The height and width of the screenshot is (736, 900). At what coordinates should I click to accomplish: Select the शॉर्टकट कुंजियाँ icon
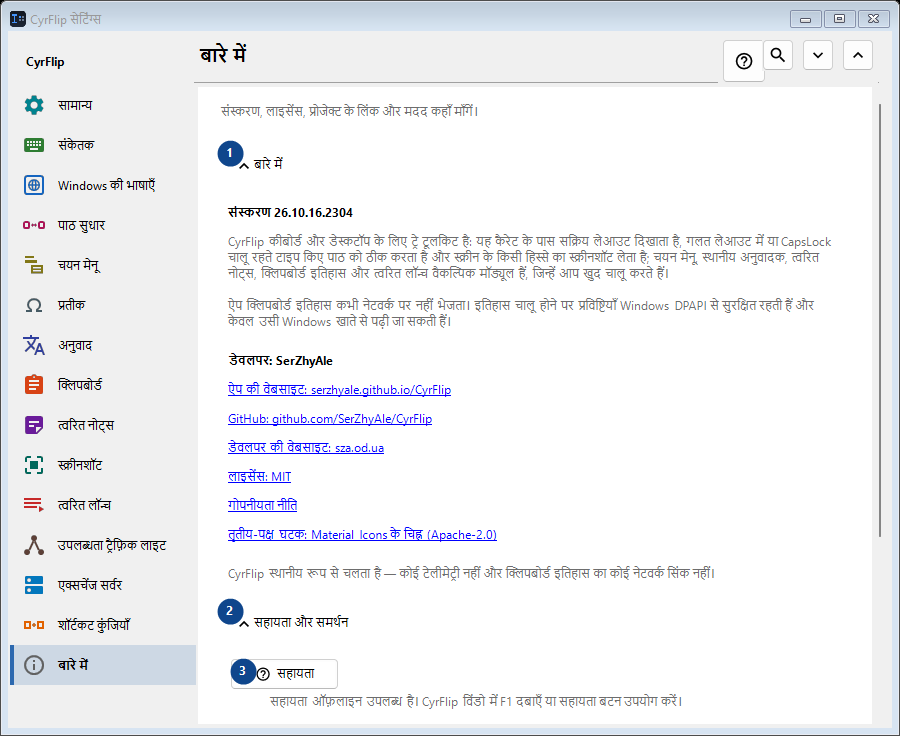click(x=34, y=625)
